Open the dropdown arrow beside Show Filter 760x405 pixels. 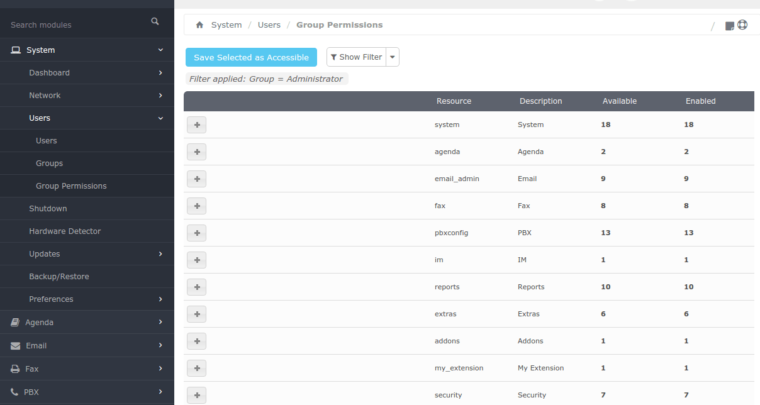393,58
